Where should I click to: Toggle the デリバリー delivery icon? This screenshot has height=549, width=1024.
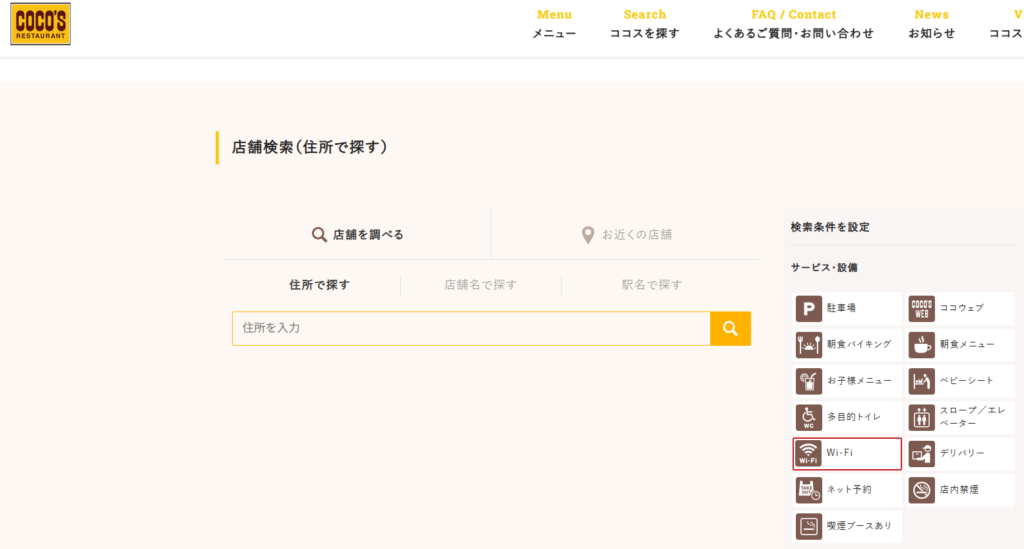click(x=921, y=454)
